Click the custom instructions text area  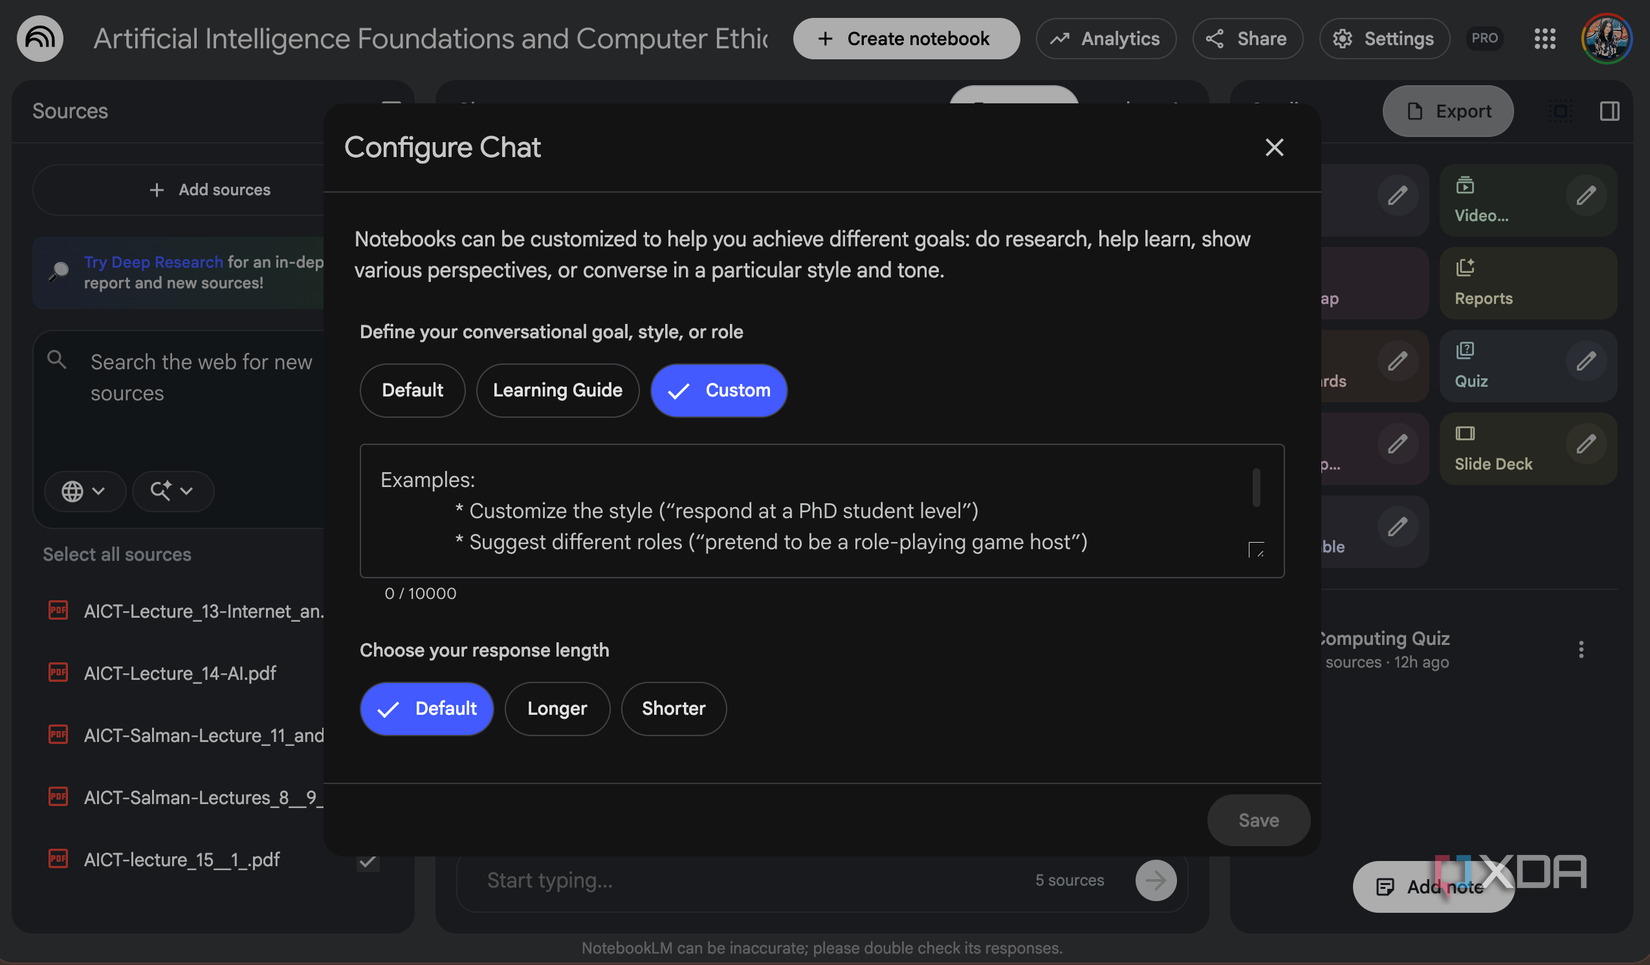(800, 510)
